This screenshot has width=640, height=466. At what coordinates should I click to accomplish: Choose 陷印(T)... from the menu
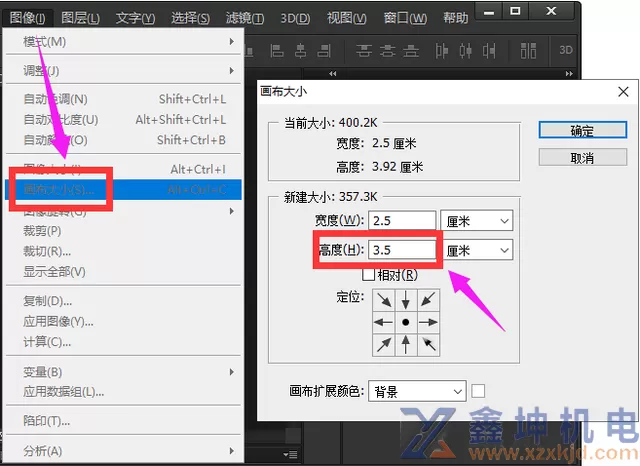pyautogui.click(x=123, y=421)
